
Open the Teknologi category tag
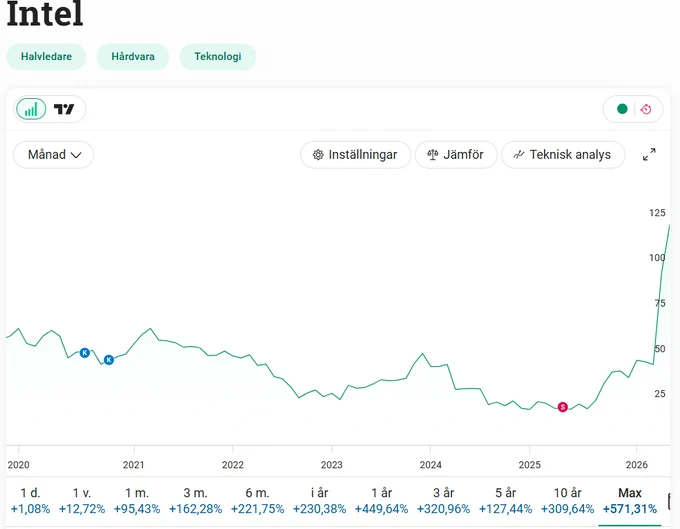point(218,56)
